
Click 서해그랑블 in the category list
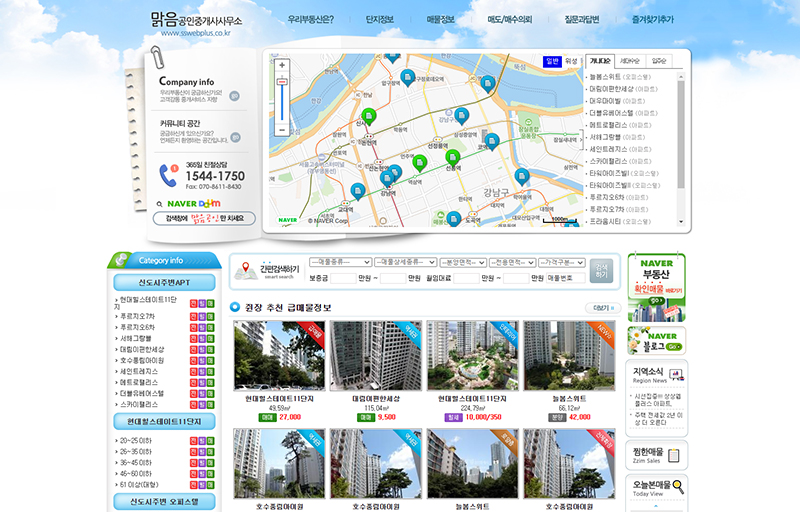[x=136, y=338]
